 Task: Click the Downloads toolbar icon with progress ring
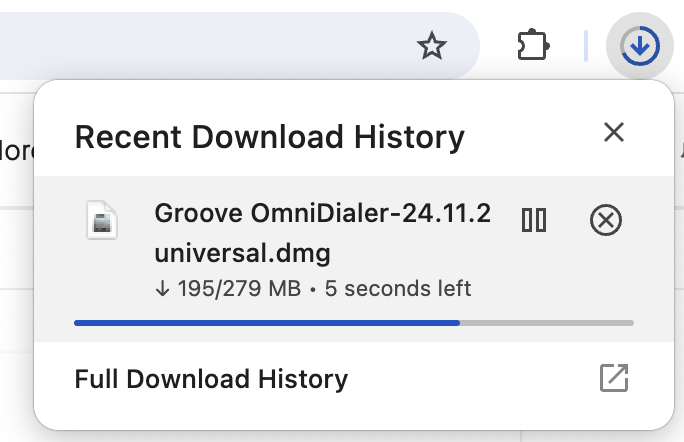640,46
